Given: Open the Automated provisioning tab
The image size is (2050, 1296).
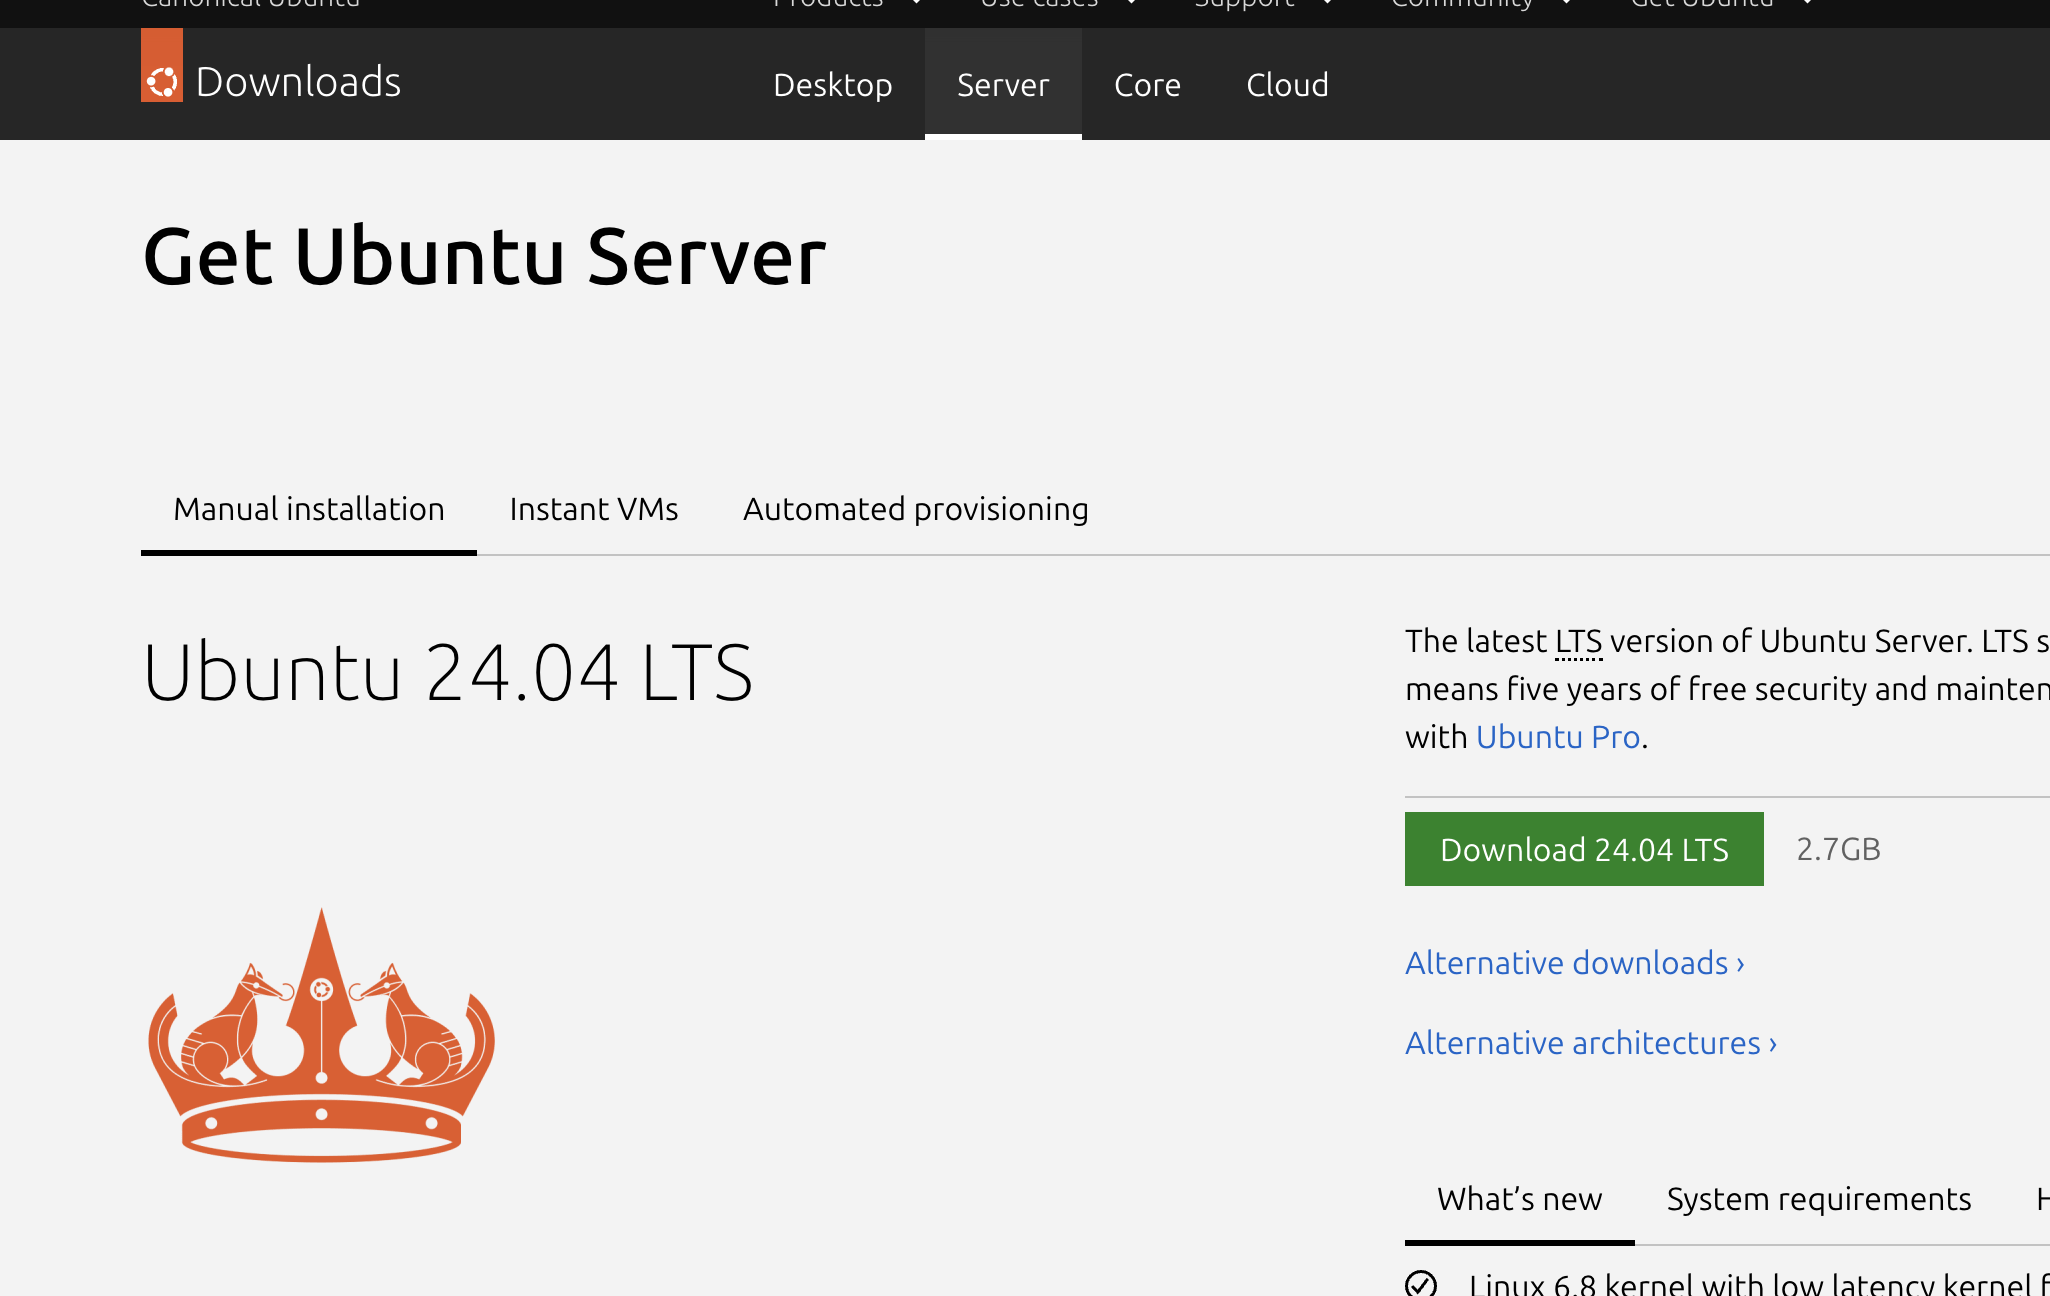Looking at the screenshot, I should pyautogui.click(x=916, y=510).
